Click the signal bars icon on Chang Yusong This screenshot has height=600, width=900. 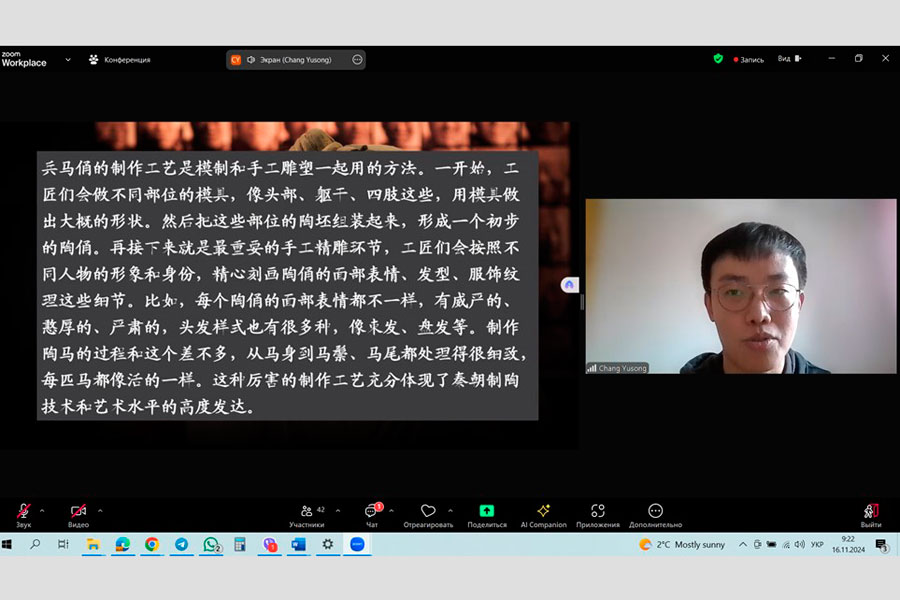591,368
